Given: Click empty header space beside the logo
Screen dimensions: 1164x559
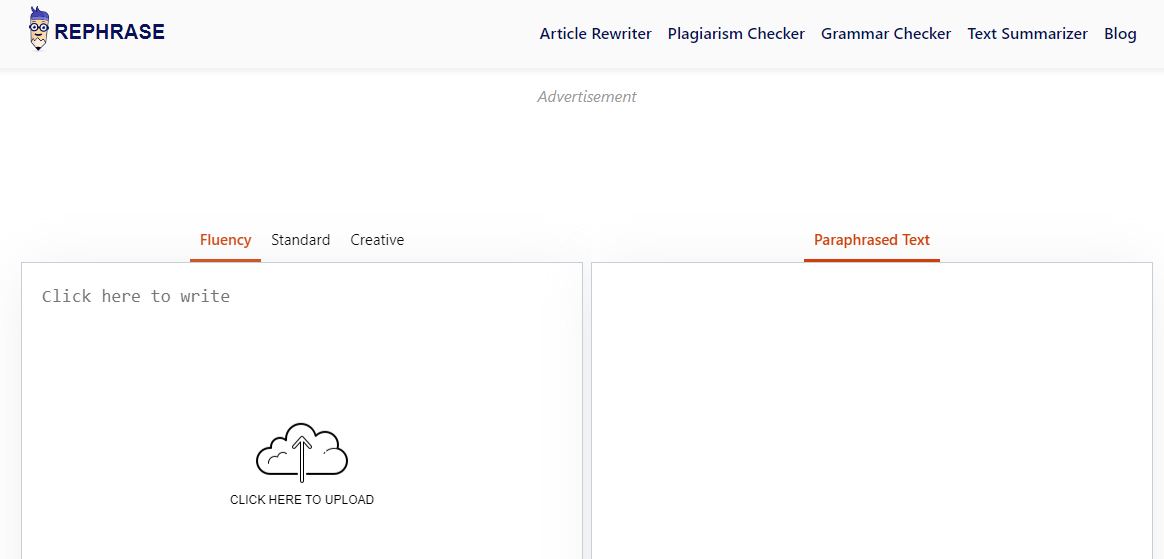Looking at the screenshot, I should [x=350, y=34].
